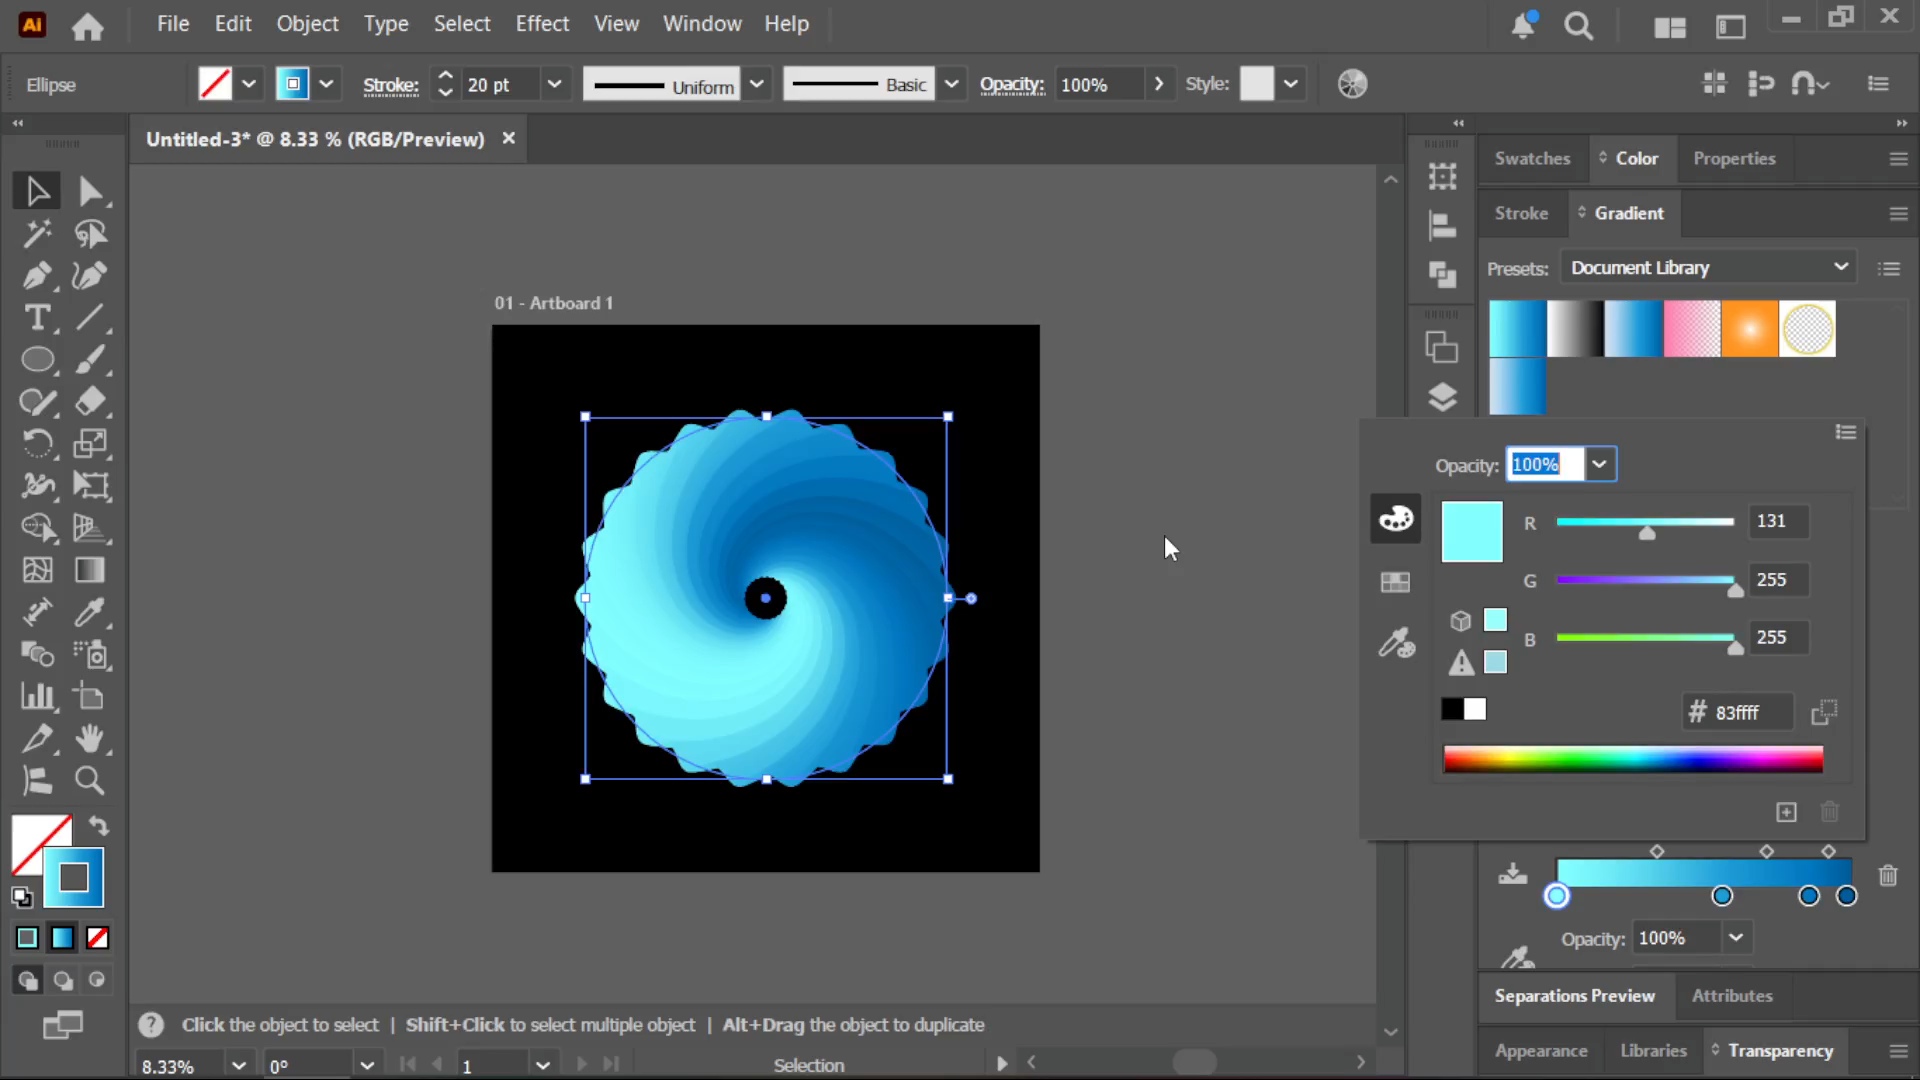The height and width of the screenshot is (1080, 1920).
Task: Switch to the Properties tab
Action: (x=1734, y=158)
